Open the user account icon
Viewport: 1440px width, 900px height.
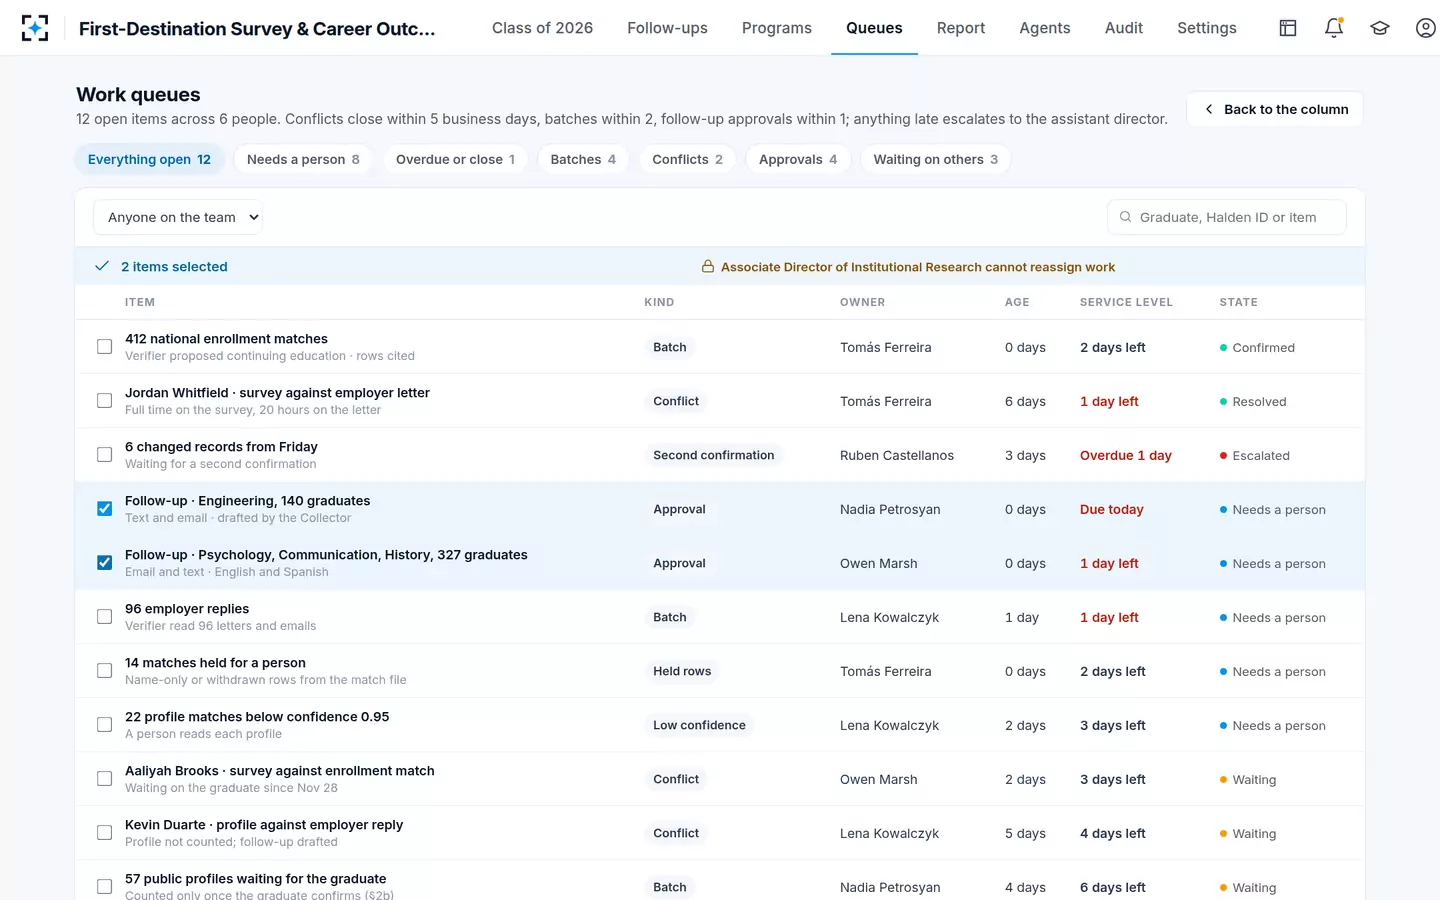point(1426,28)
